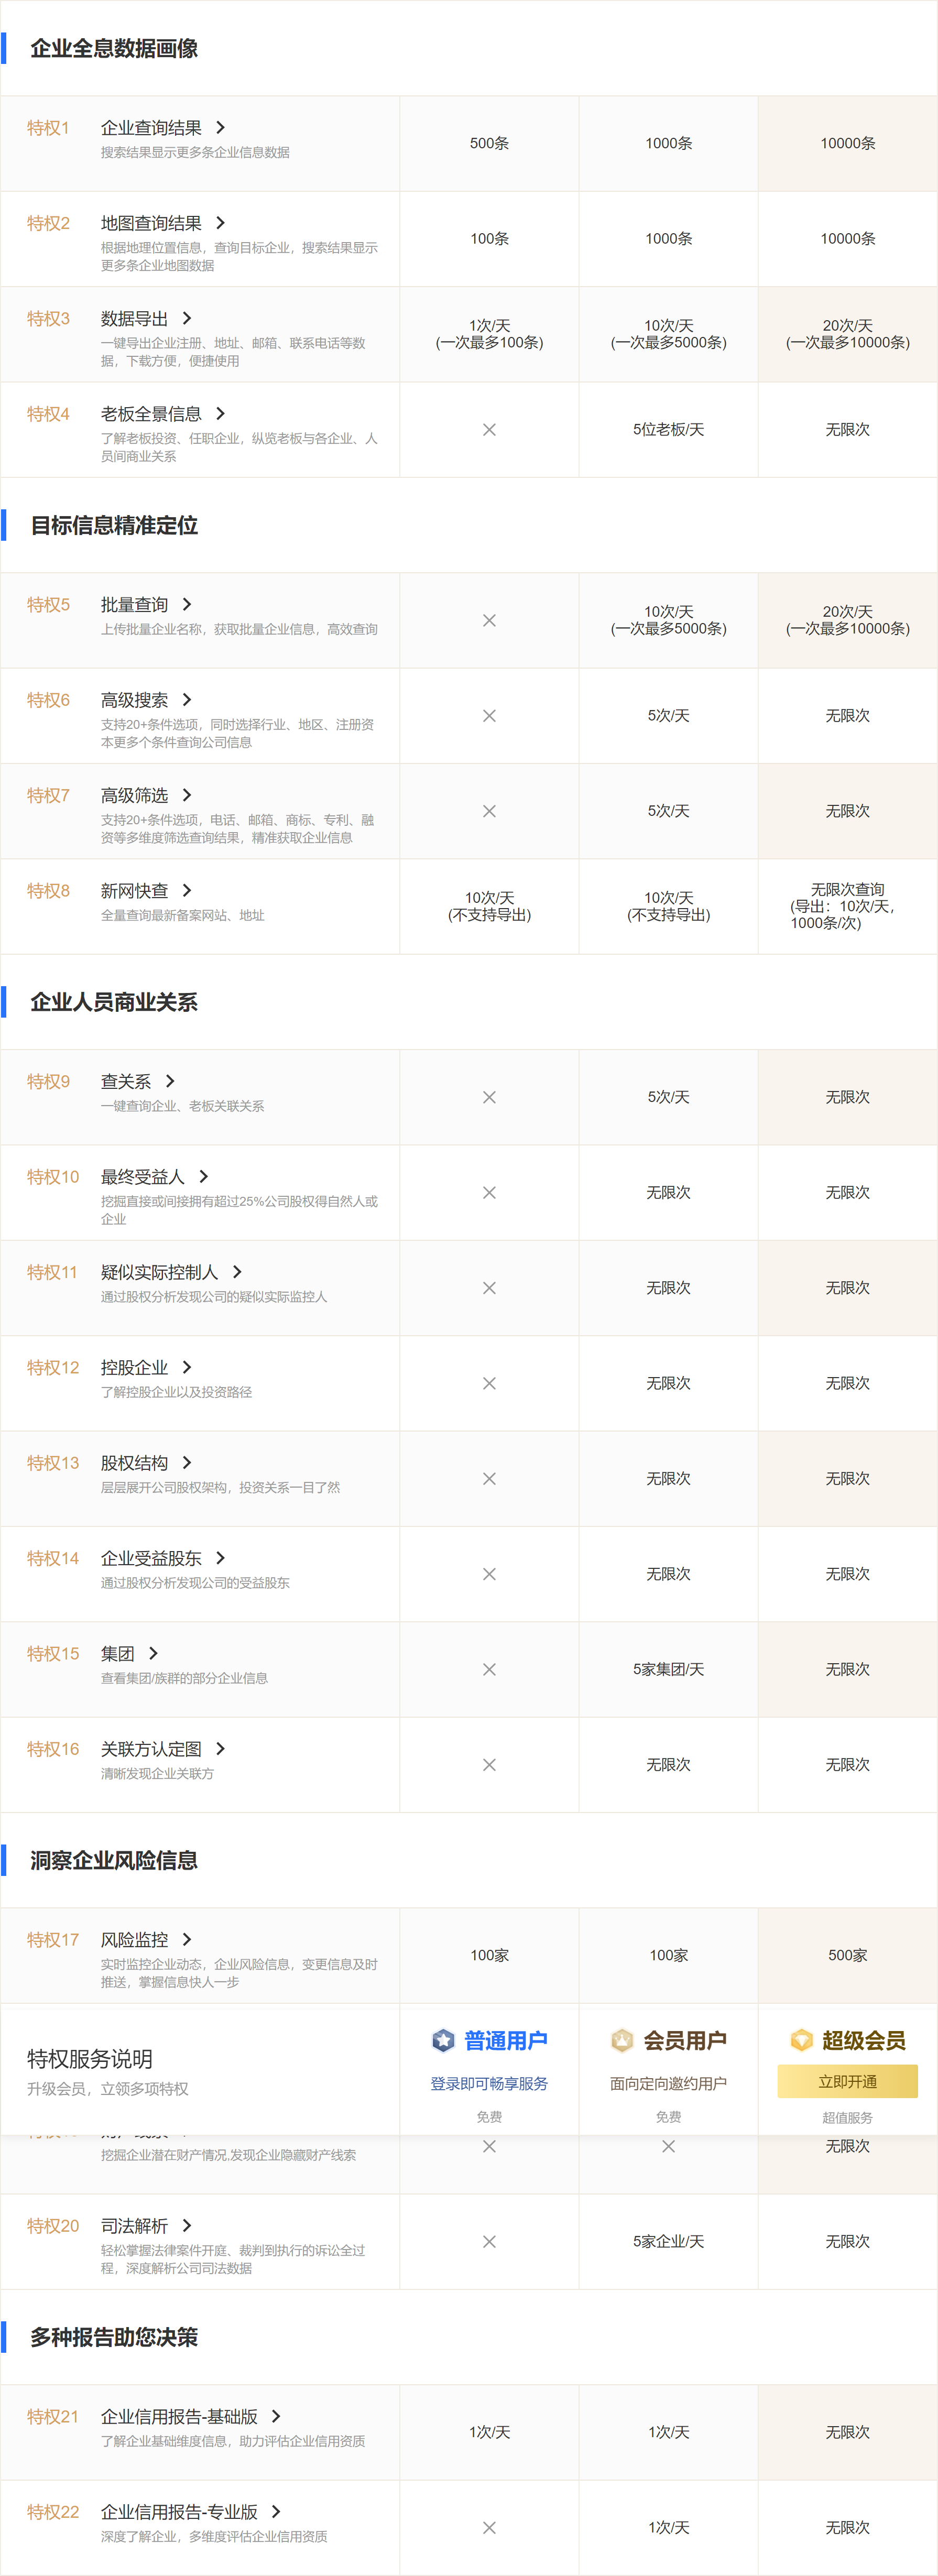Click 风险监控 privilege title
Image resolution: width=938 pixels, height=2576 pixels.
click(134, 1940)
